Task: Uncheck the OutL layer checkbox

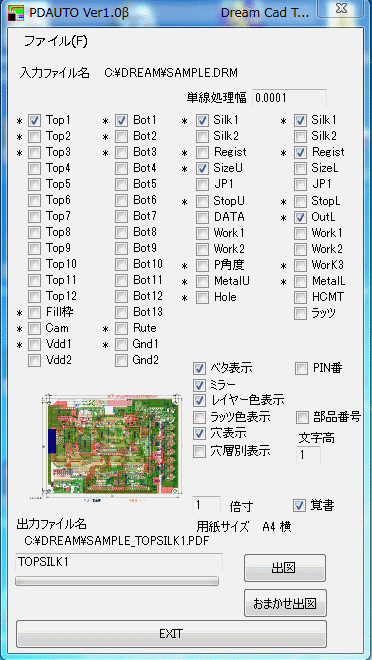Action: tap(300, 218)
